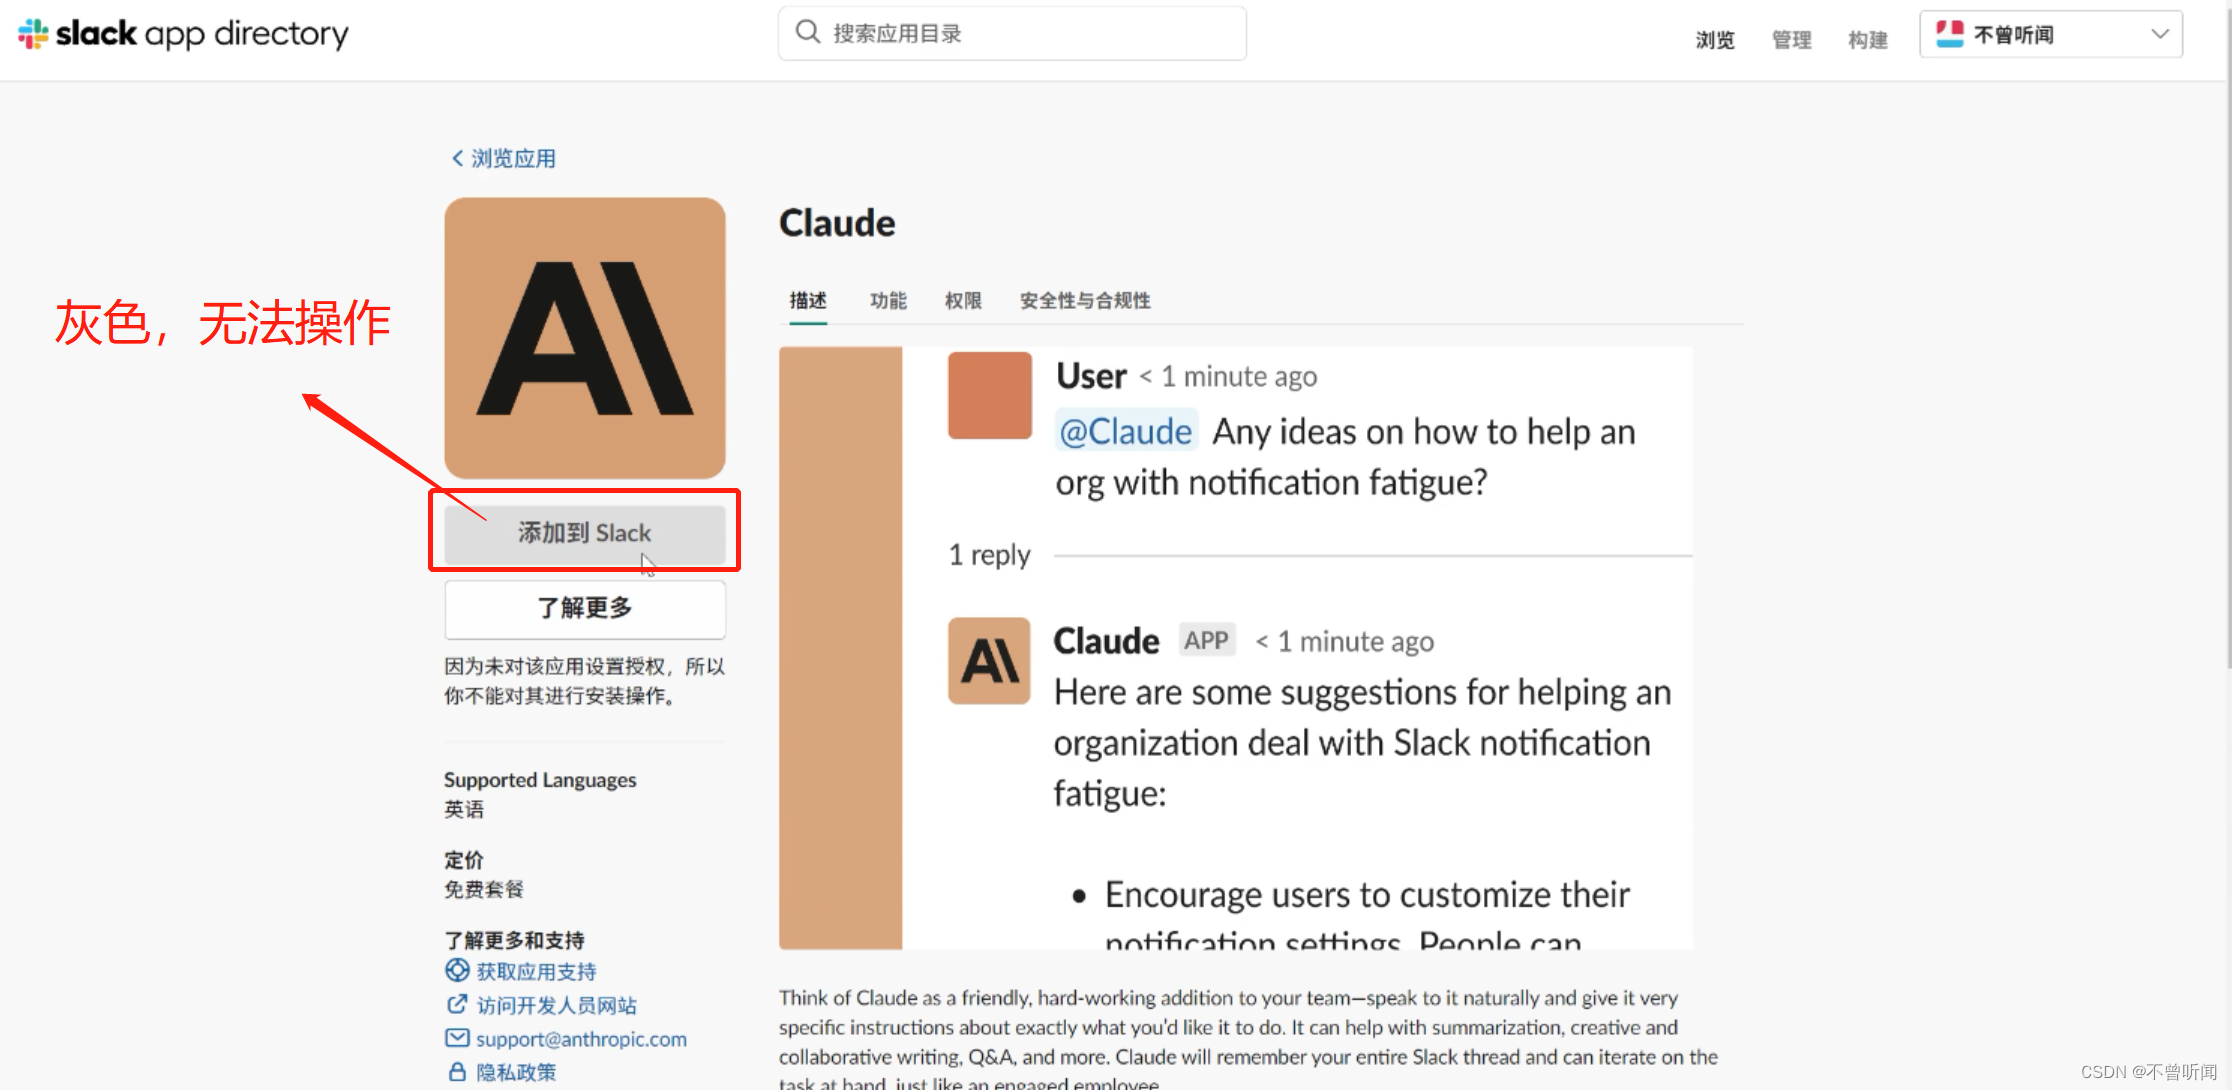Click the Claude conversation preview screenshot

pos(1235,647)
